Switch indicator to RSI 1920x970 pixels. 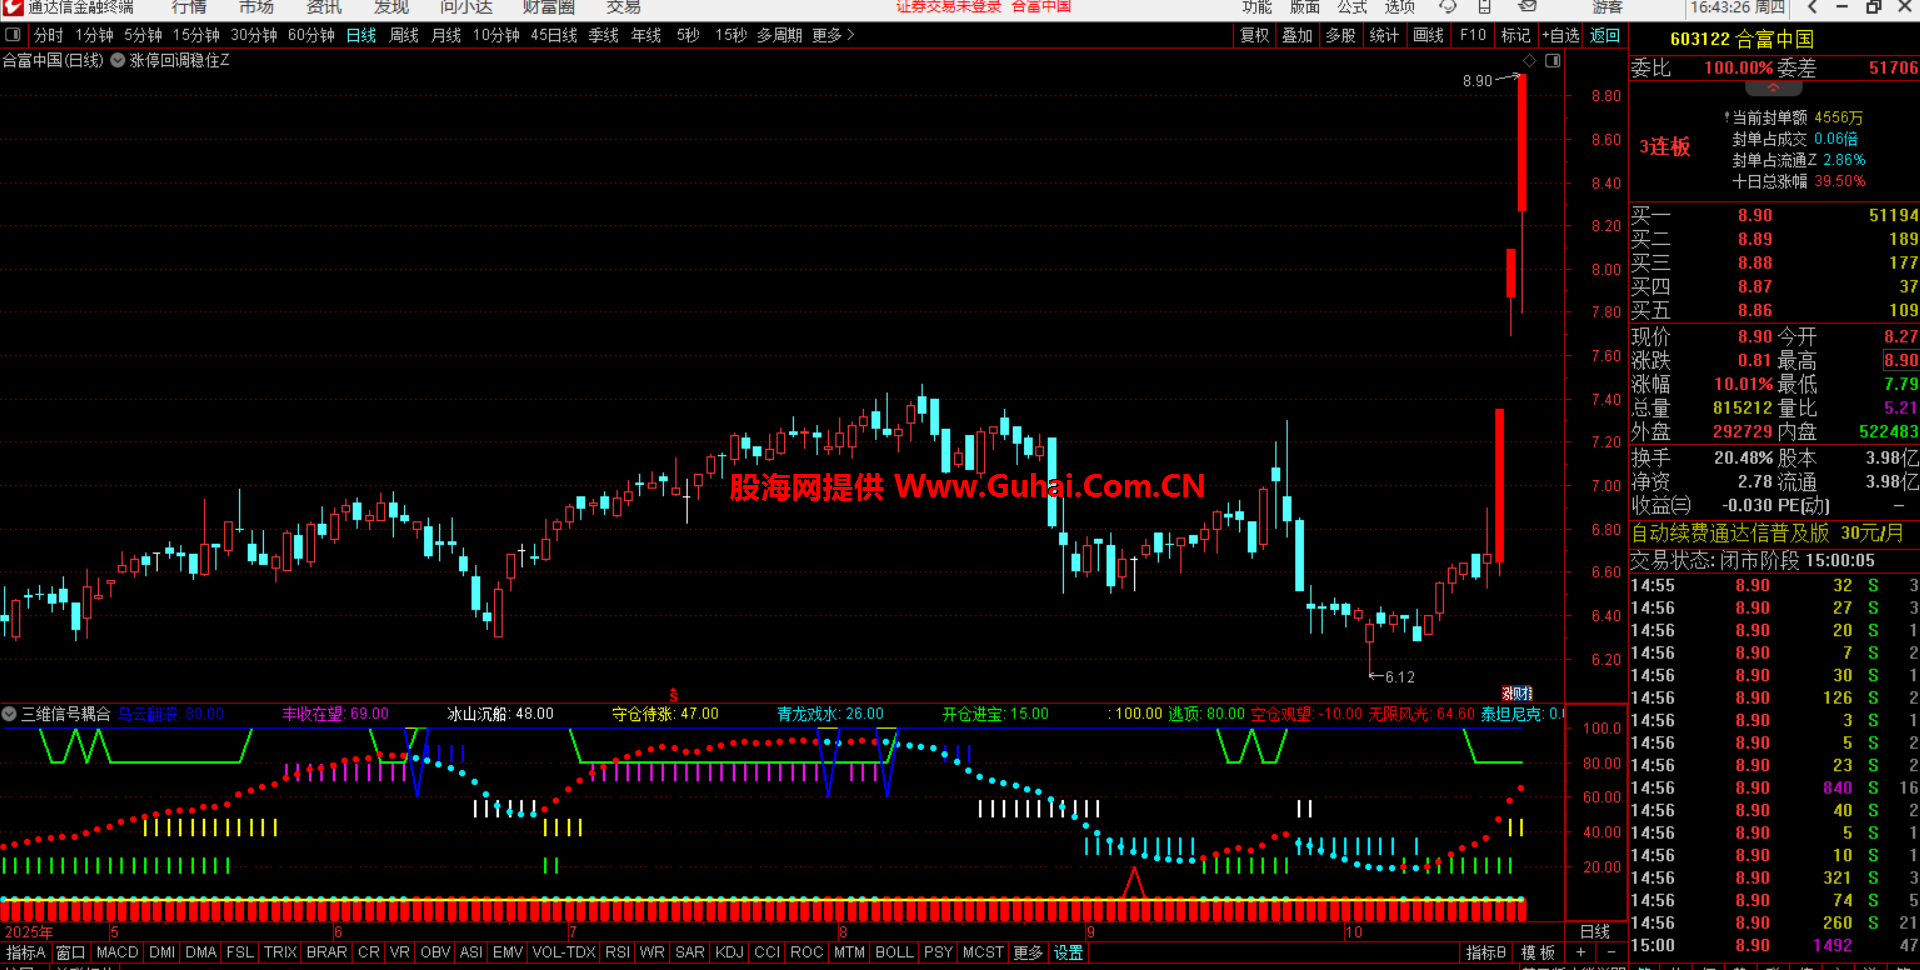(617, 953)
